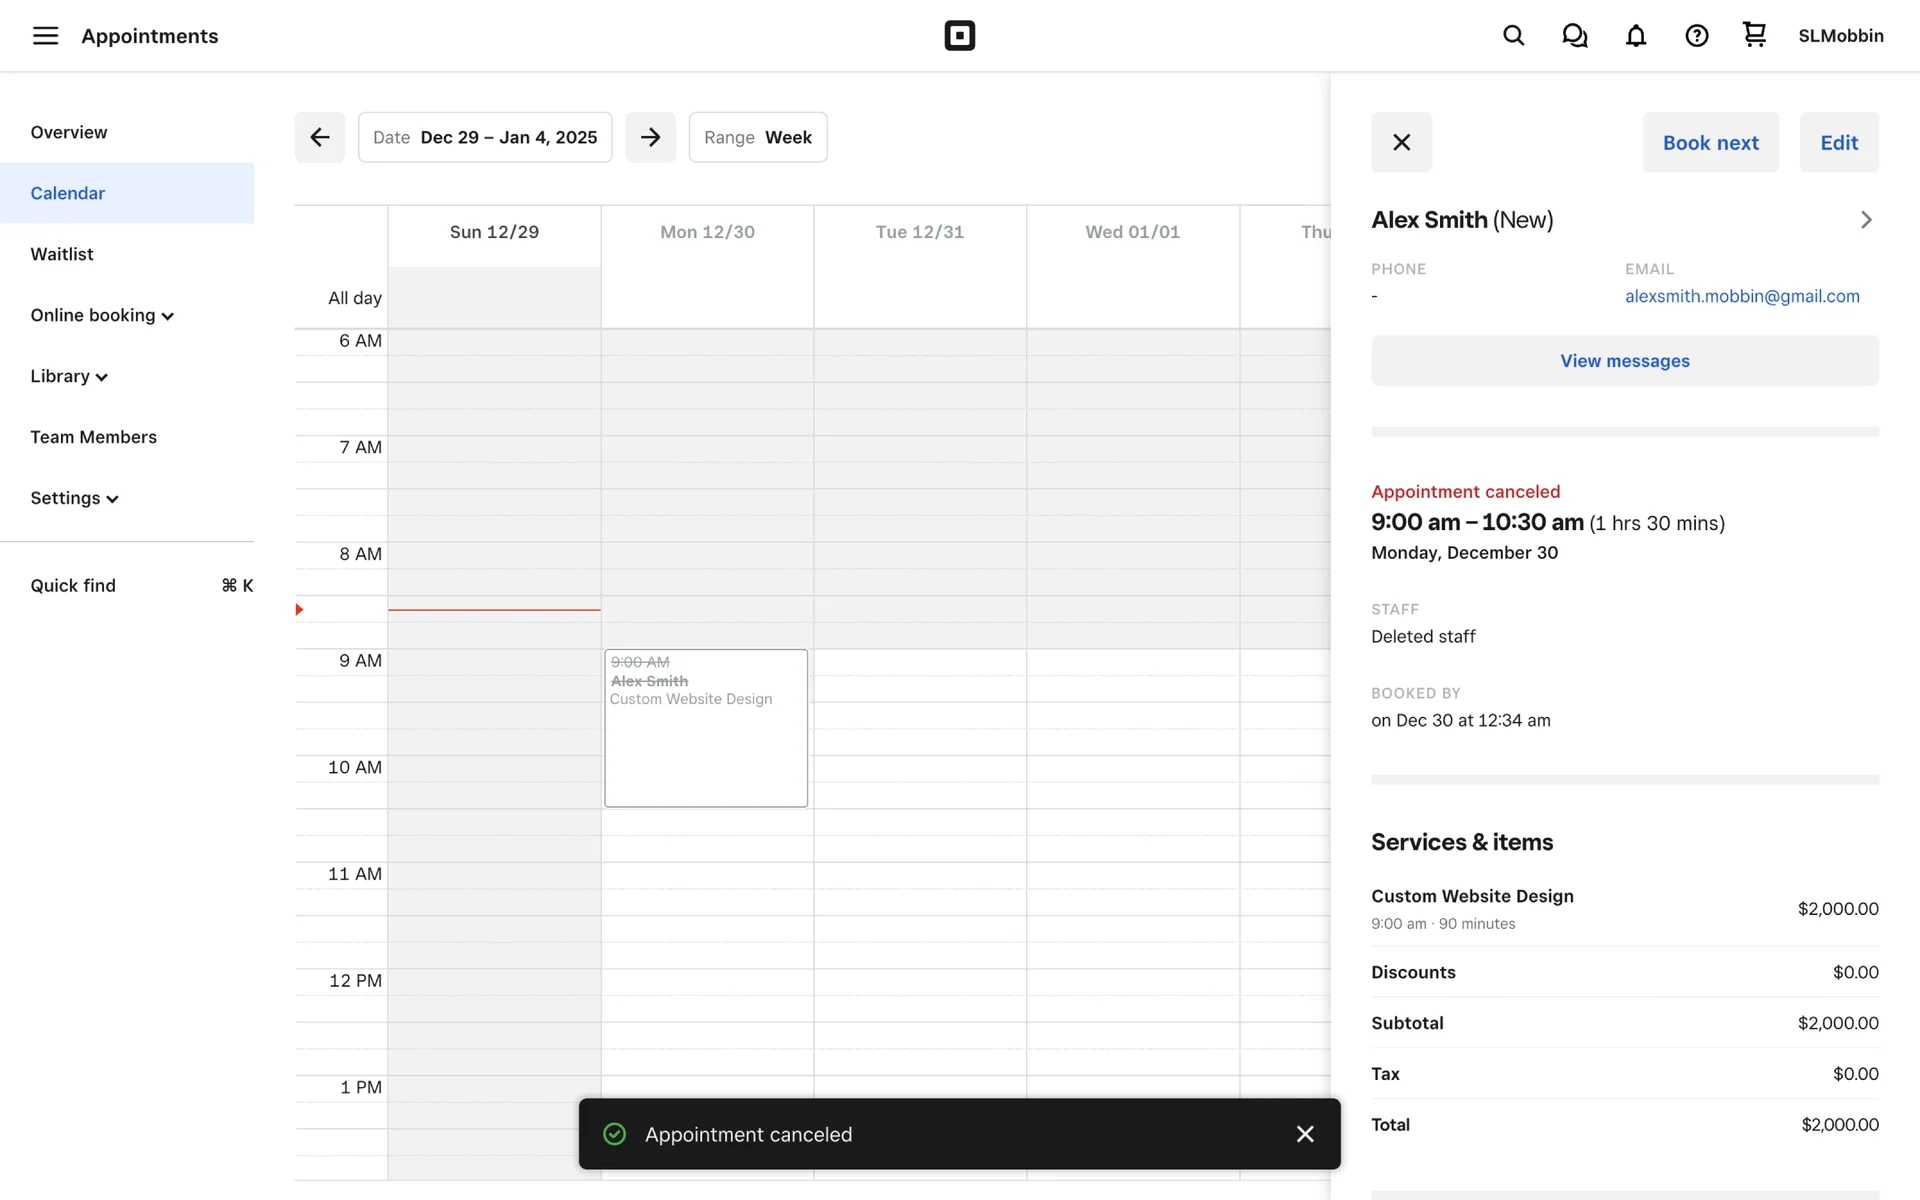
Task: Open the shopping cart icon
Action: [1754, 35]
